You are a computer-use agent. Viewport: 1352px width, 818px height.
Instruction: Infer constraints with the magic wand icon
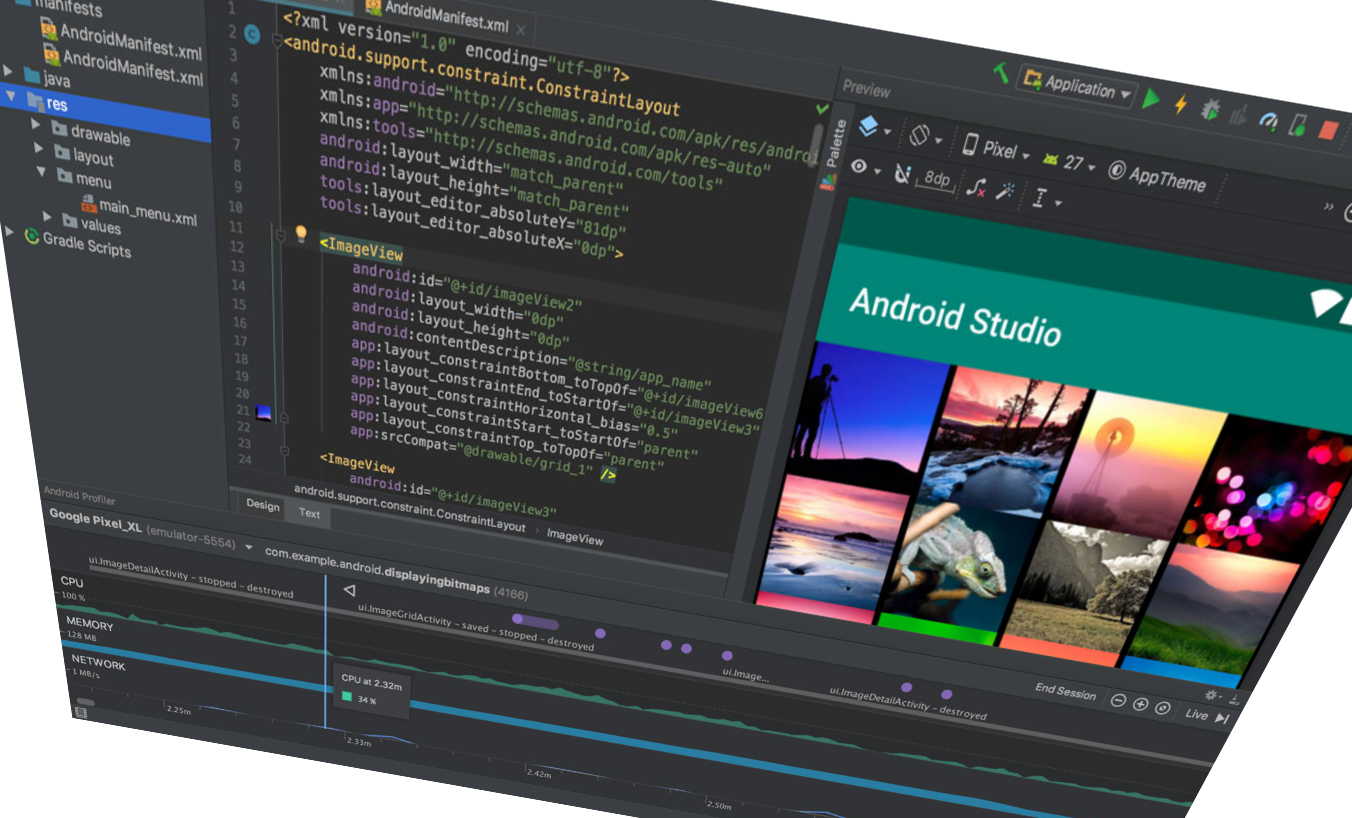[1003, 189]
